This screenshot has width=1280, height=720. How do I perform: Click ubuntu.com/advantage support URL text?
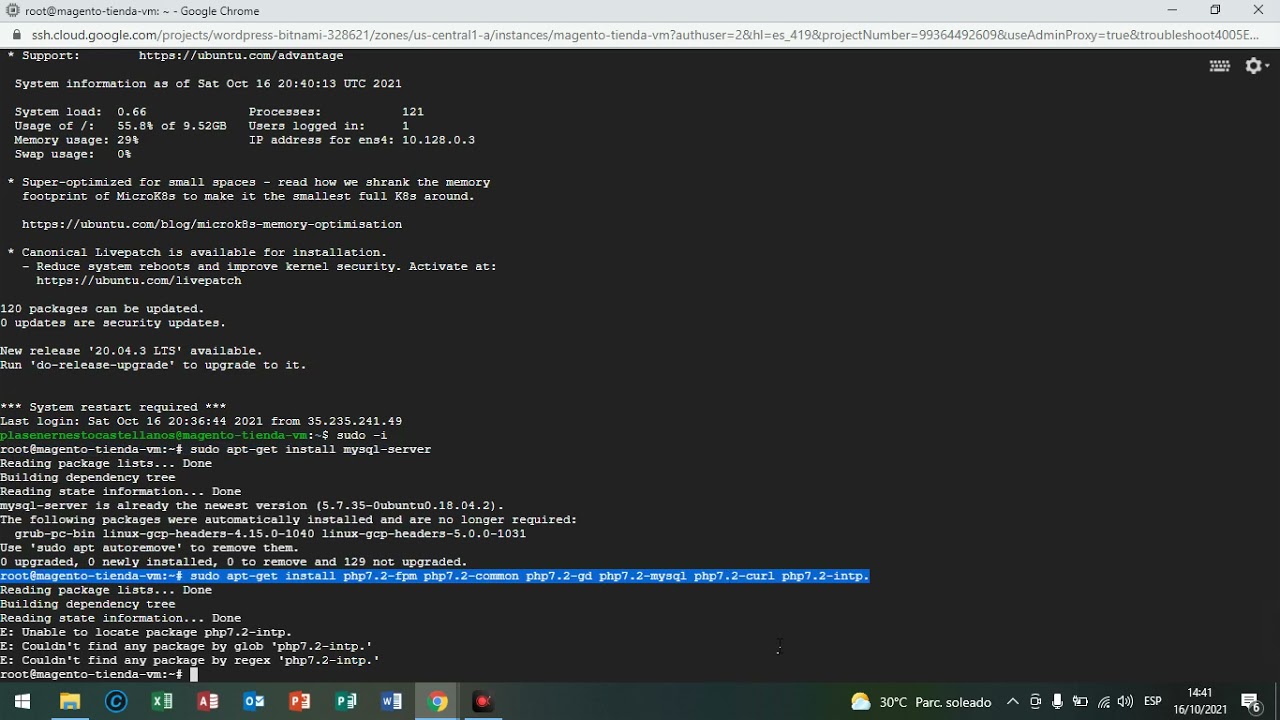241,56
